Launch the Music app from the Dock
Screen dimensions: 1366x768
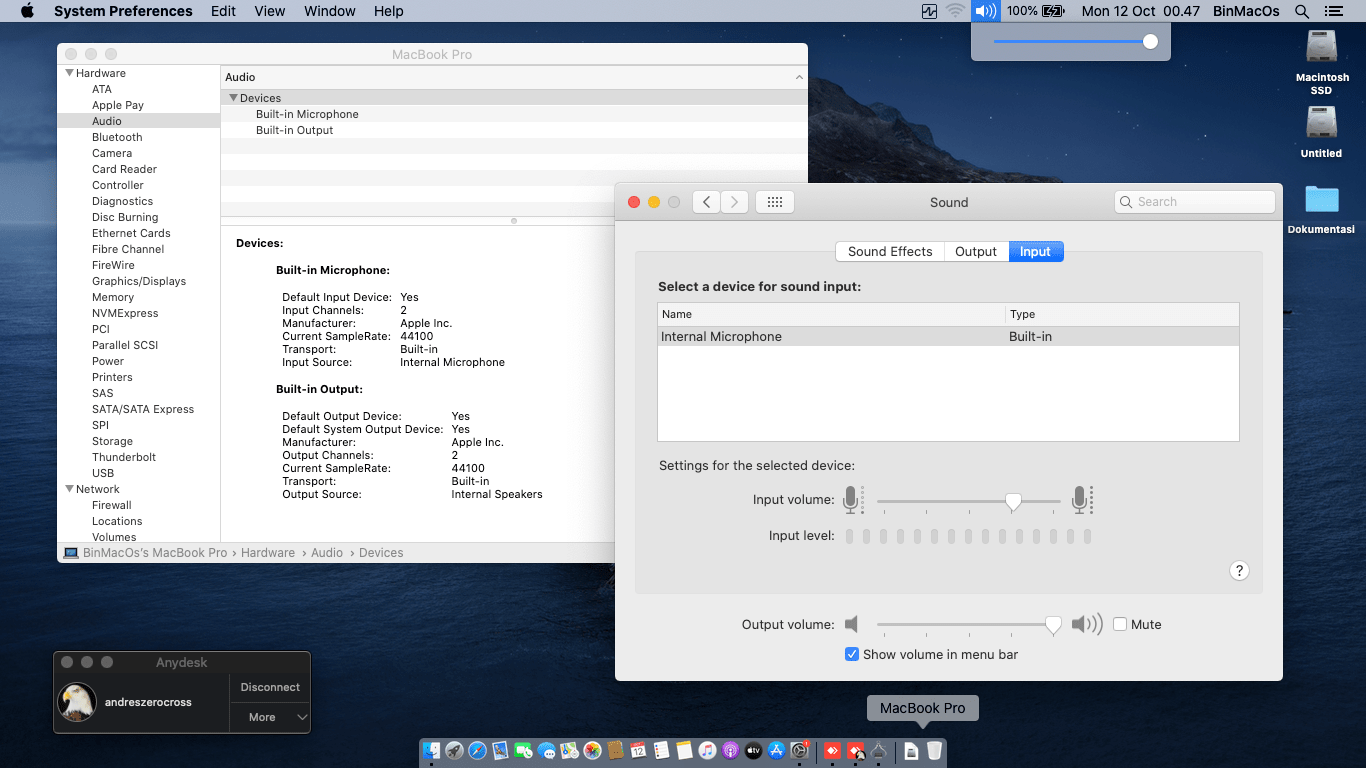[707, 750]
